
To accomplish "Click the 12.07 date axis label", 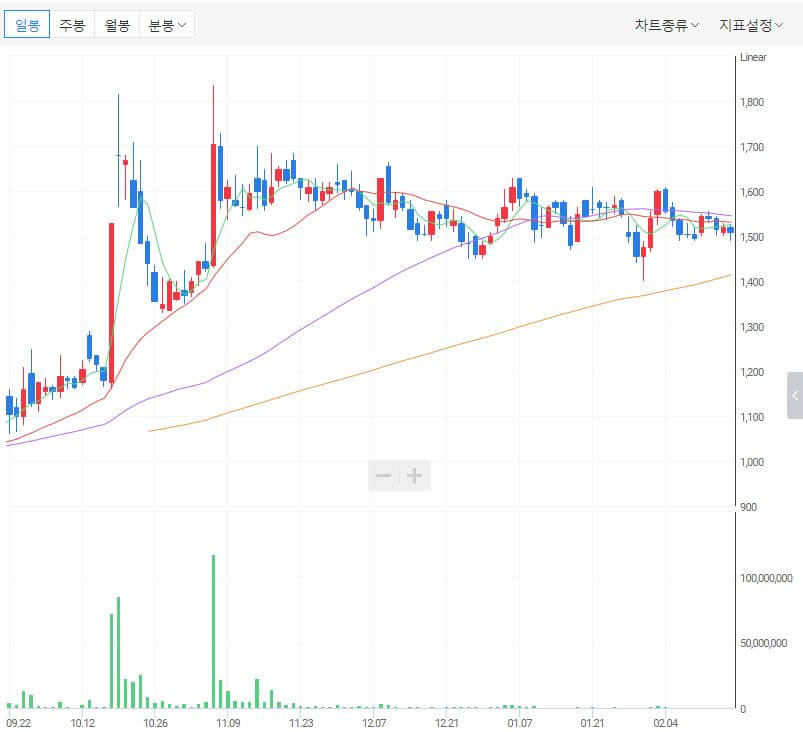I will click(374, 723).
